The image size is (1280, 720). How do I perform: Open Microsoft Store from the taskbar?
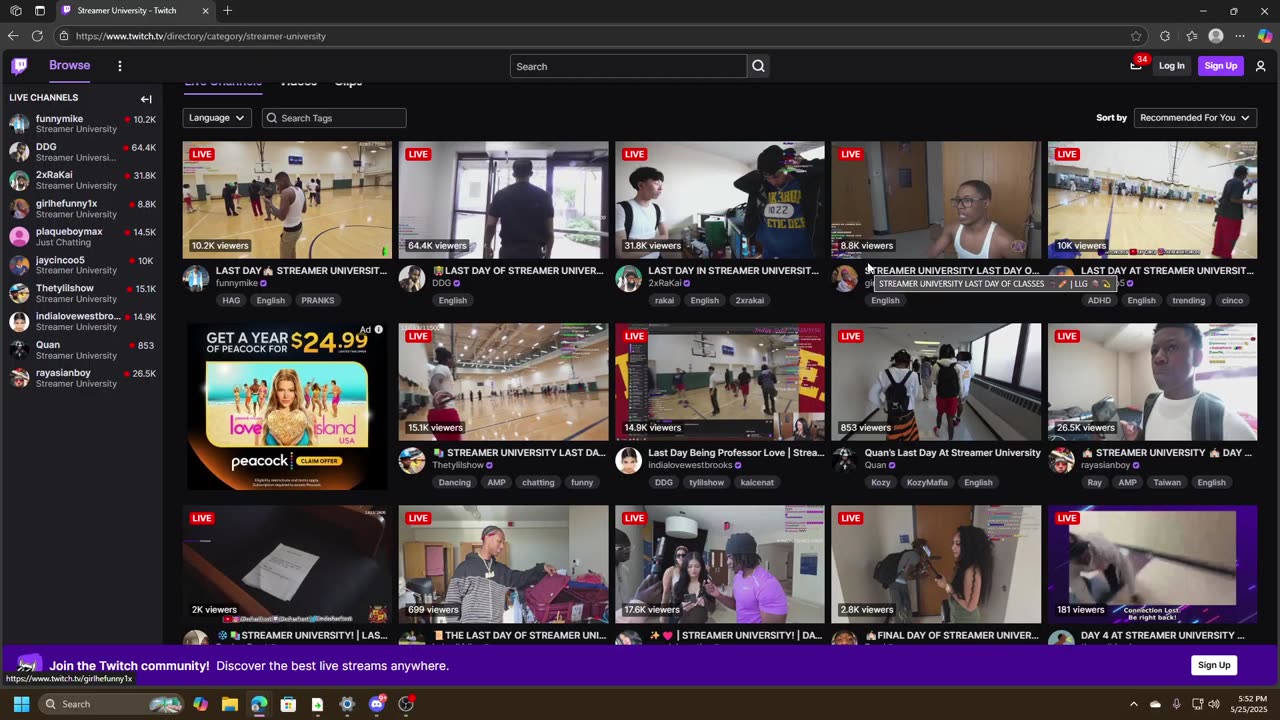[x=288, y=704]
